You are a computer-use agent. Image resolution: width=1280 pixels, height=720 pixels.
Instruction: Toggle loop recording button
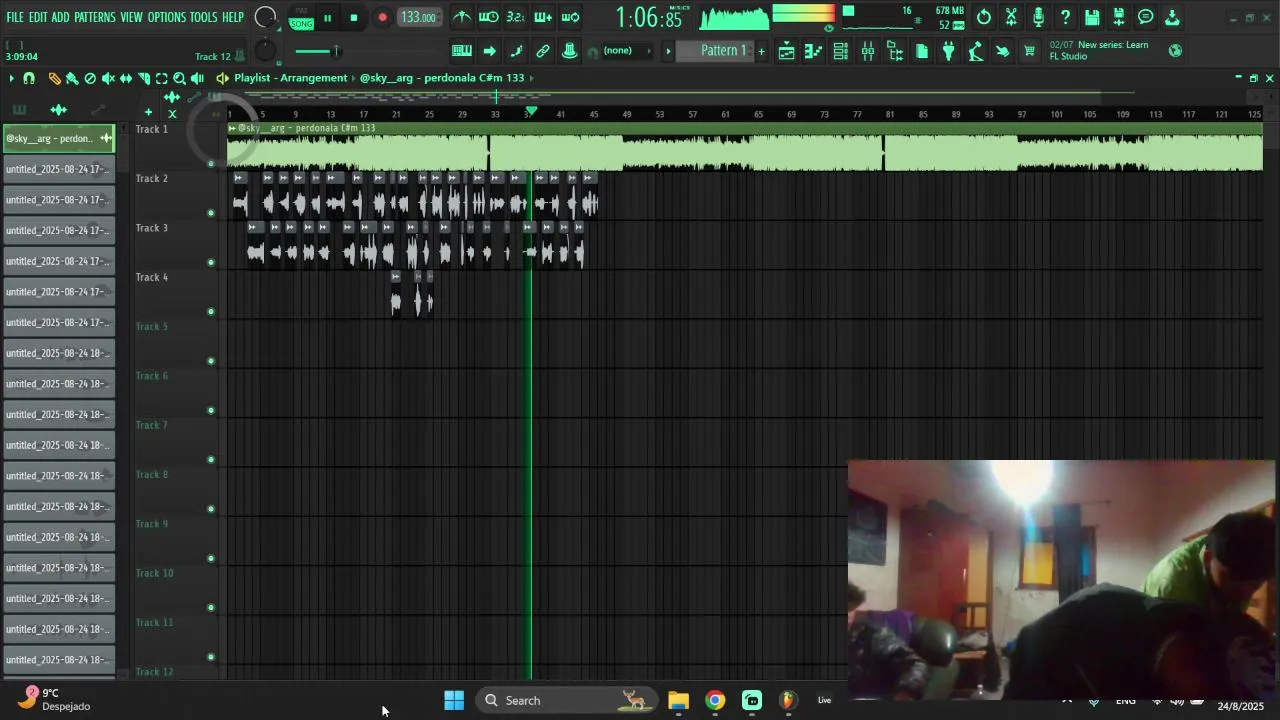click(x=570, y=17)
